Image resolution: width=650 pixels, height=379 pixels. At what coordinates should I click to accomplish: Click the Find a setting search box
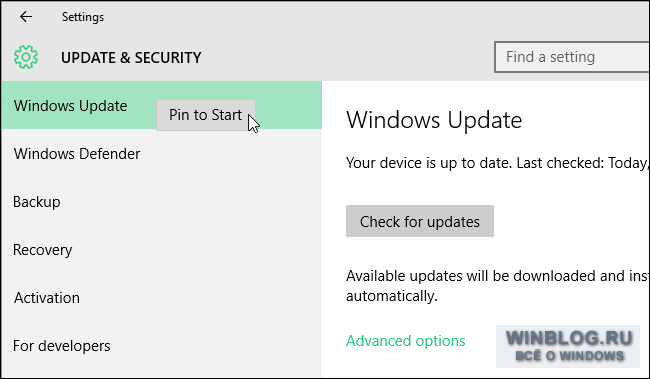click(x=572, y=57)
